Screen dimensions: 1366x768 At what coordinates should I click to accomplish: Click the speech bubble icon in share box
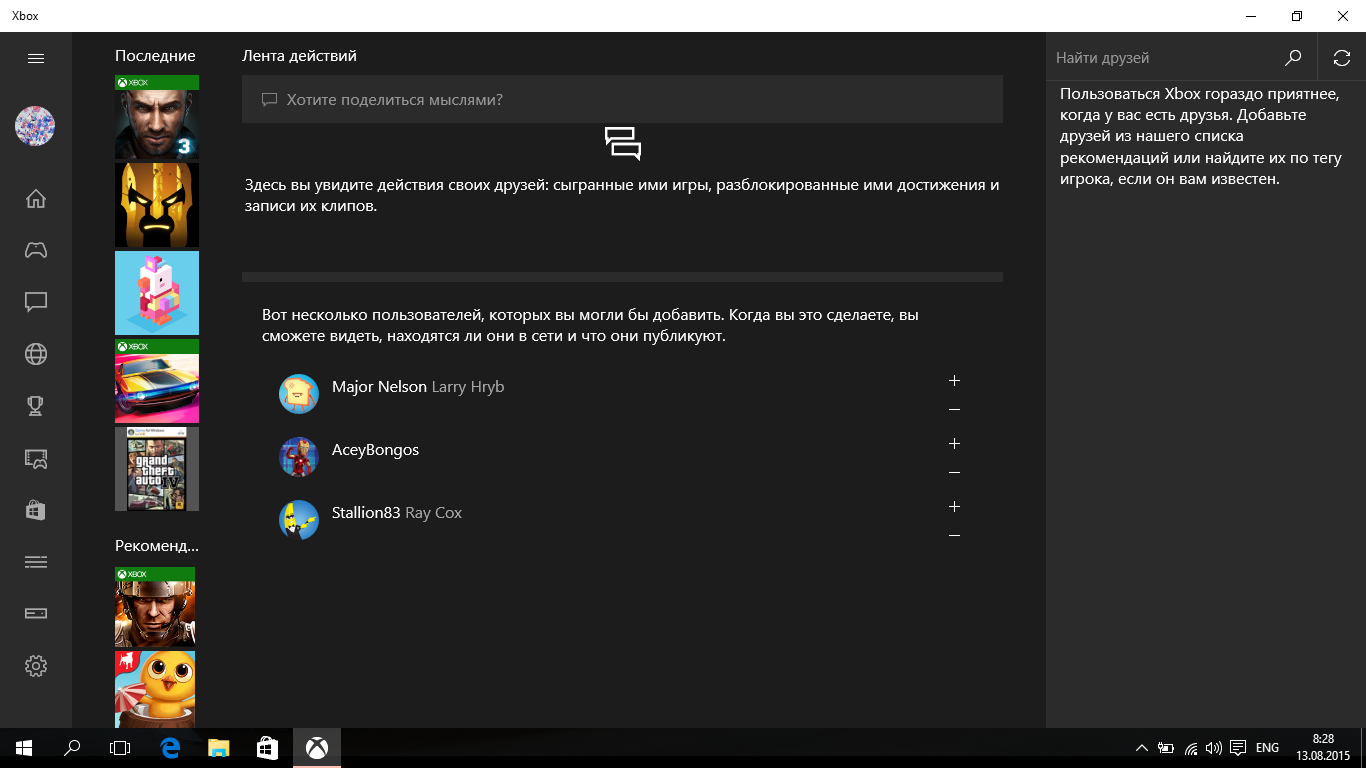(x=268, y=100)
